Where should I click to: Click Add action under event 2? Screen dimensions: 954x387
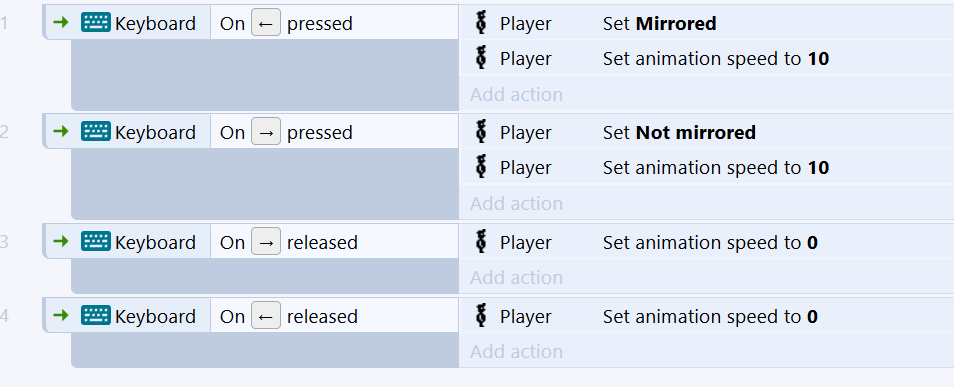(x=516, y=203)
